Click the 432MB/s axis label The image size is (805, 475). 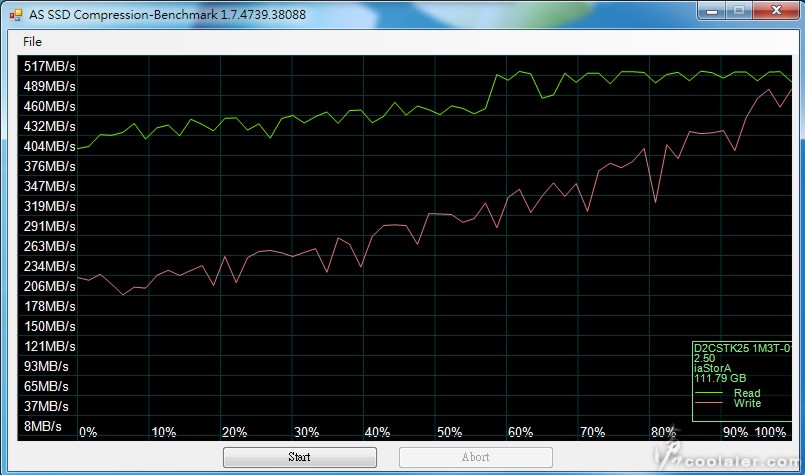49,126
